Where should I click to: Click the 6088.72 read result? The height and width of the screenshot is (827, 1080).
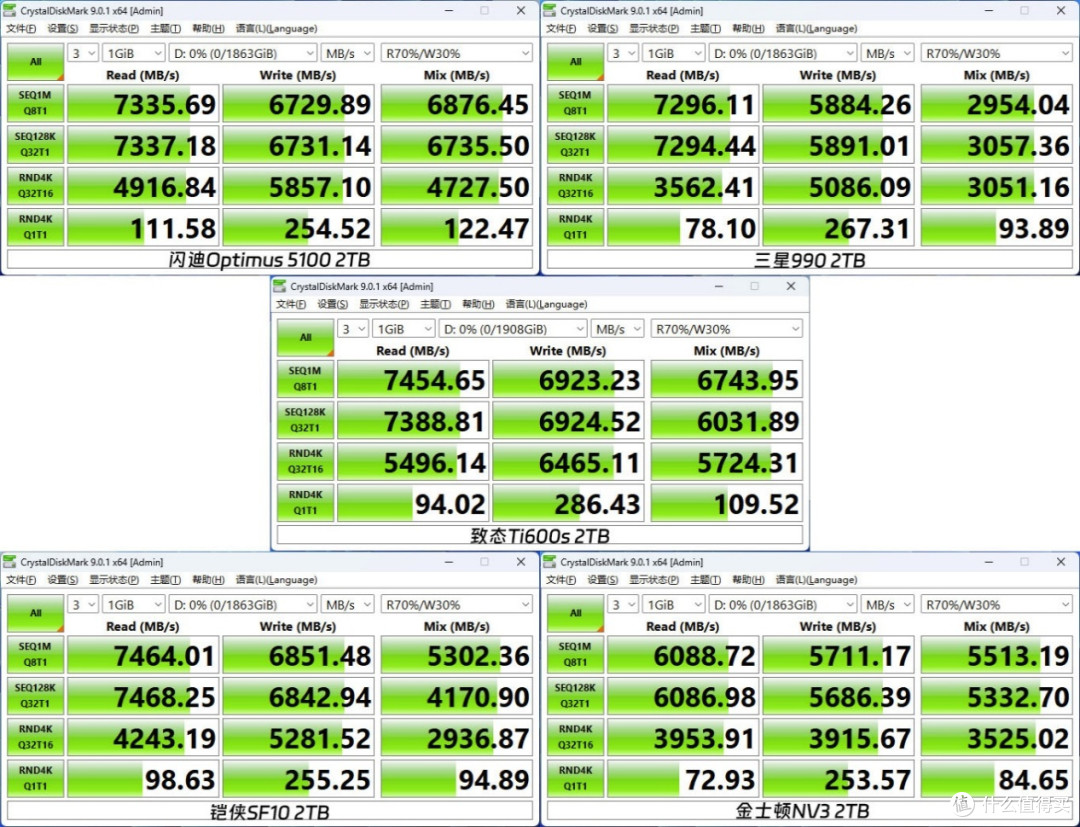click(683, 655)
